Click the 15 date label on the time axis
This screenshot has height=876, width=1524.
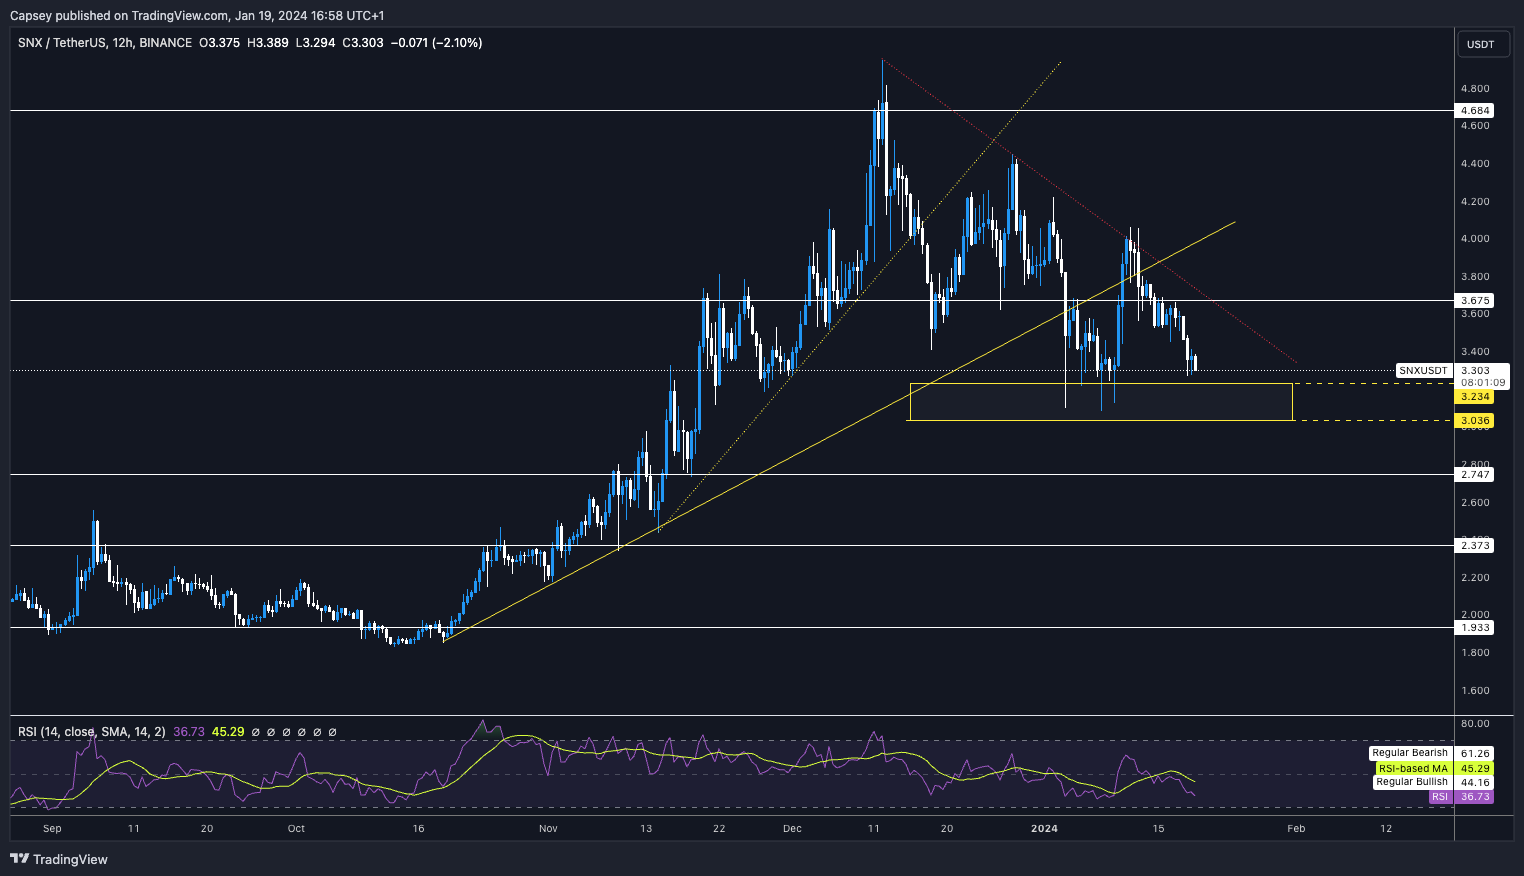pyautogui.click(x=1158, y=829)
